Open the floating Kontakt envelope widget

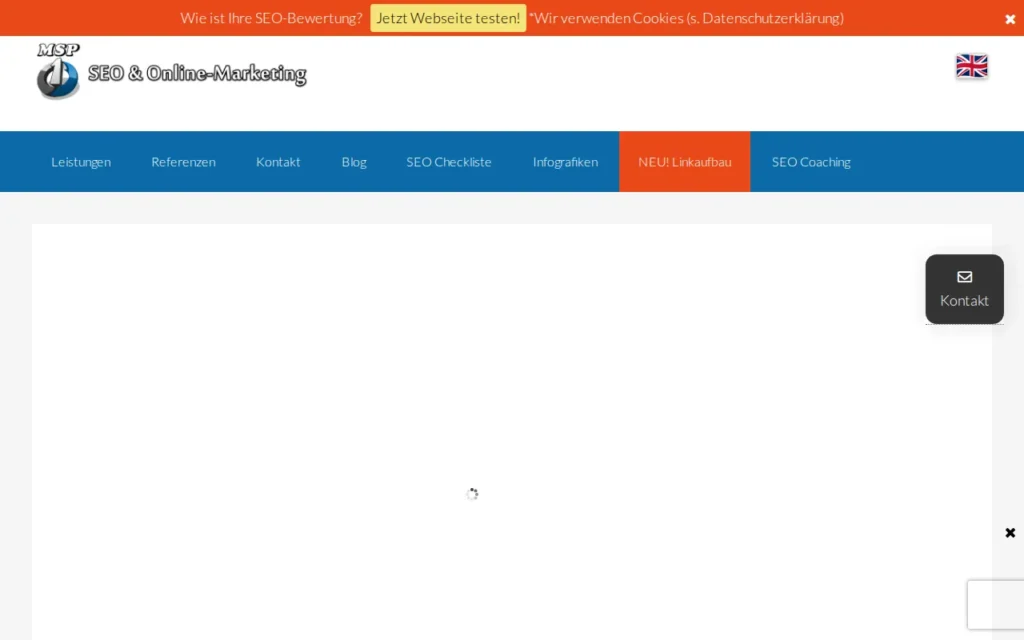(x=964, y=289)
